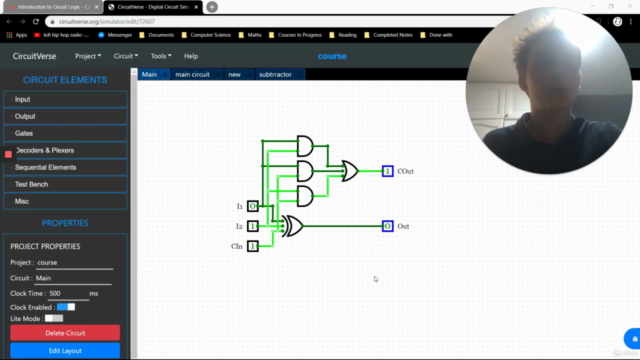
Task: Expand the Sequential Elements section
Action: [65, 167]
